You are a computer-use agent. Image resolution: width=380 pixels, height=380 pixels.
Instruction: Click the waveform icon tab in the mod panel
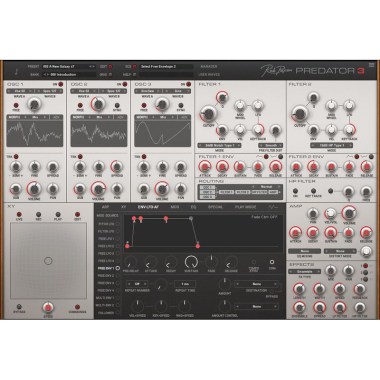[x=273, y=207]
